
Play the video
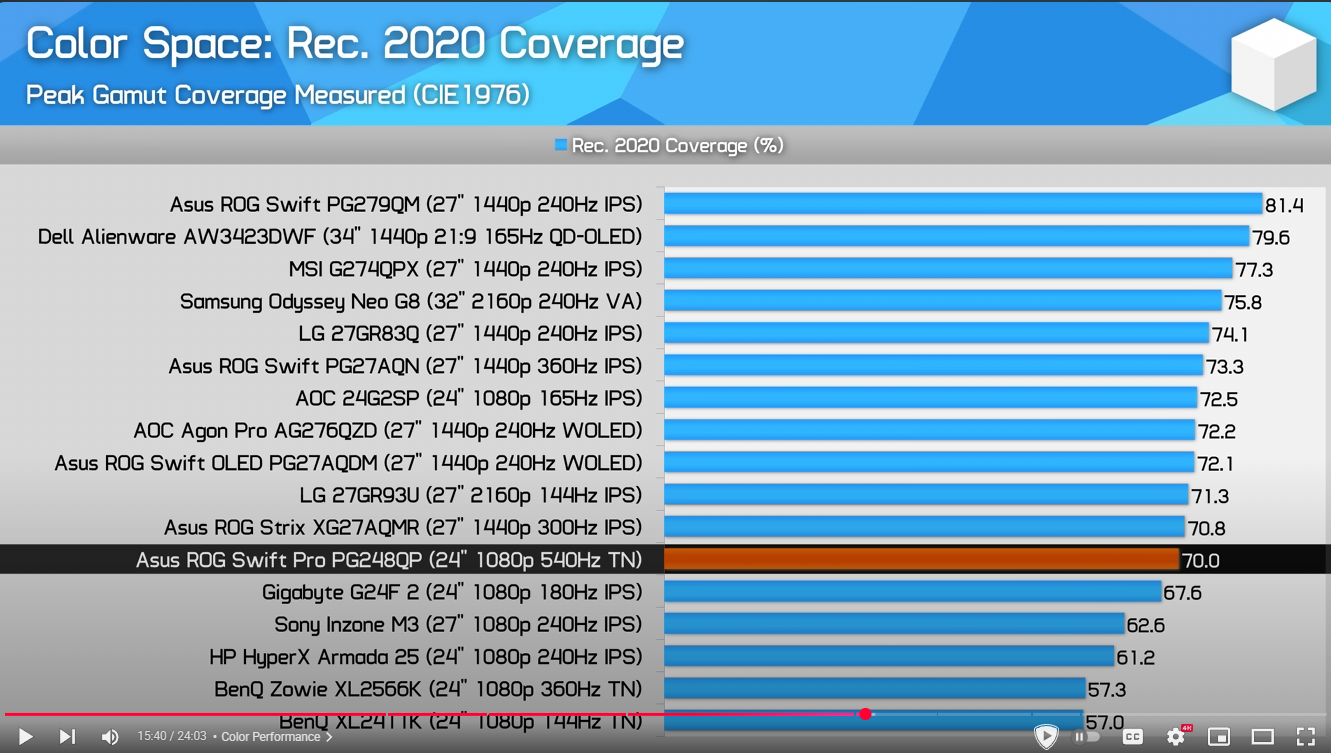click(x=25, y=737)
